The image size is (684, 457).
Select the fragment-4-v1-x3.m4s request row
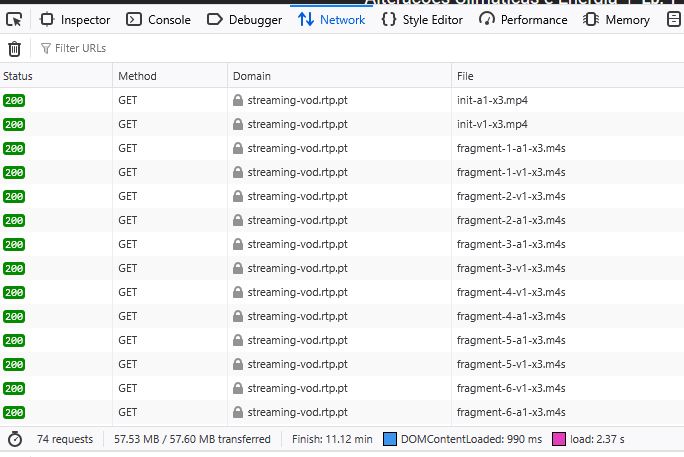coord(510,292)
